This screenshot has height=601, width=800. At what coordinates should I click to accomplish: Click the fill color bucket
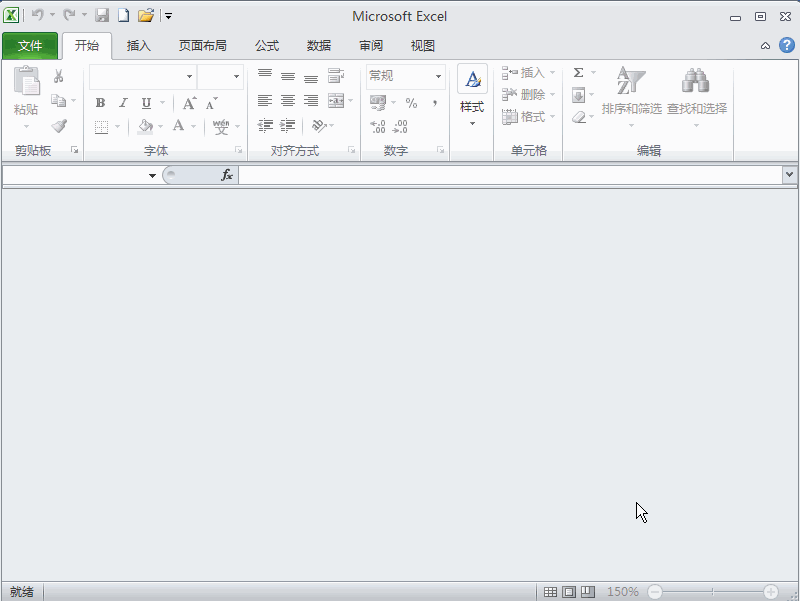click(145, 127)
